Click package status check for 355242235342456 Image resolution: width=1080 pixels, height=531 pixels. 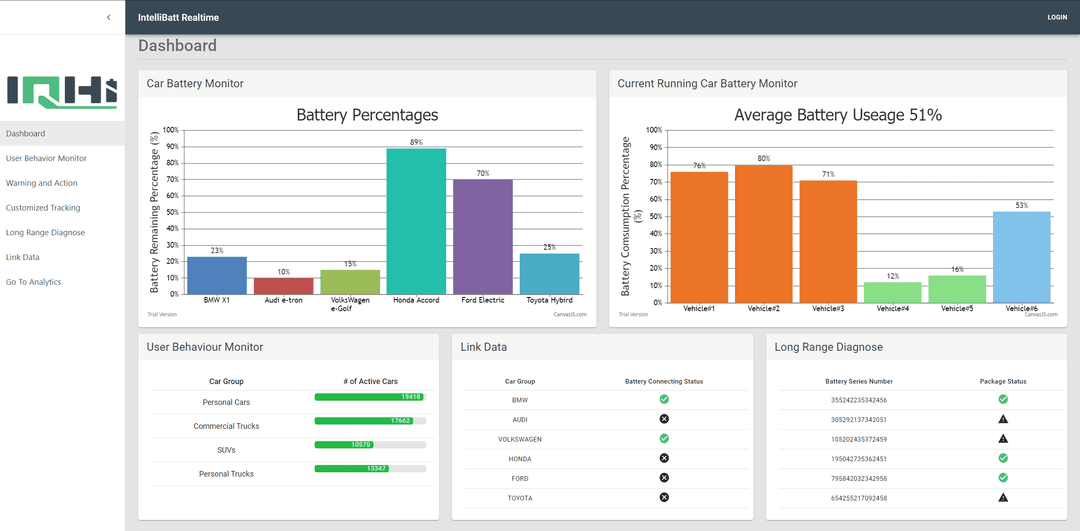click(1003, 399)
